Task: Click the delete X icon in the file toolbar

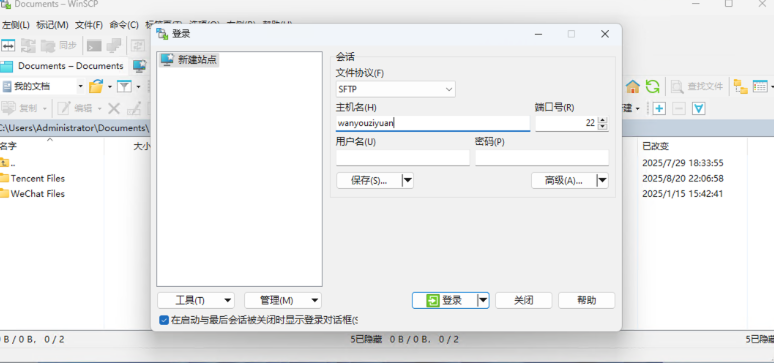Action: click(114, 108)
